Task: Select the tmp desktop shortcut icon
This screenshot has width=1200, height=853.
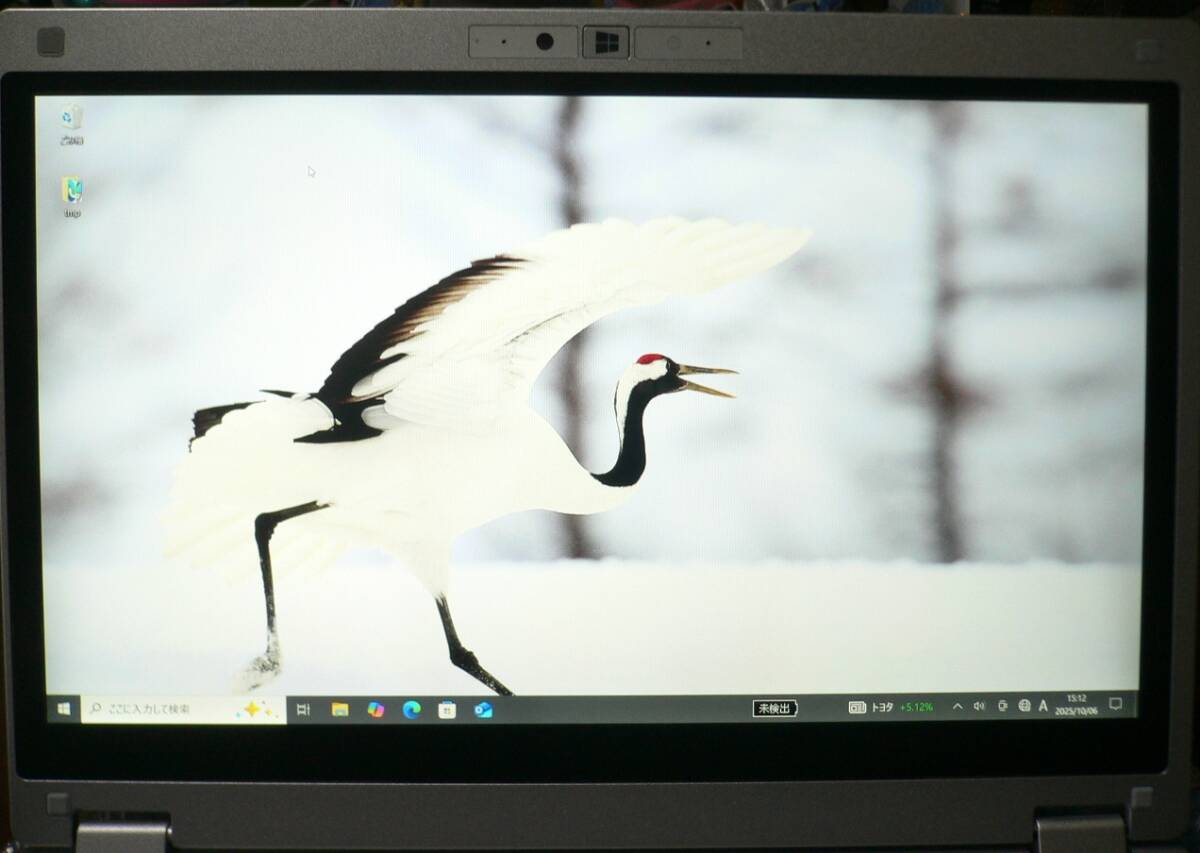Action: coord(72,197)
